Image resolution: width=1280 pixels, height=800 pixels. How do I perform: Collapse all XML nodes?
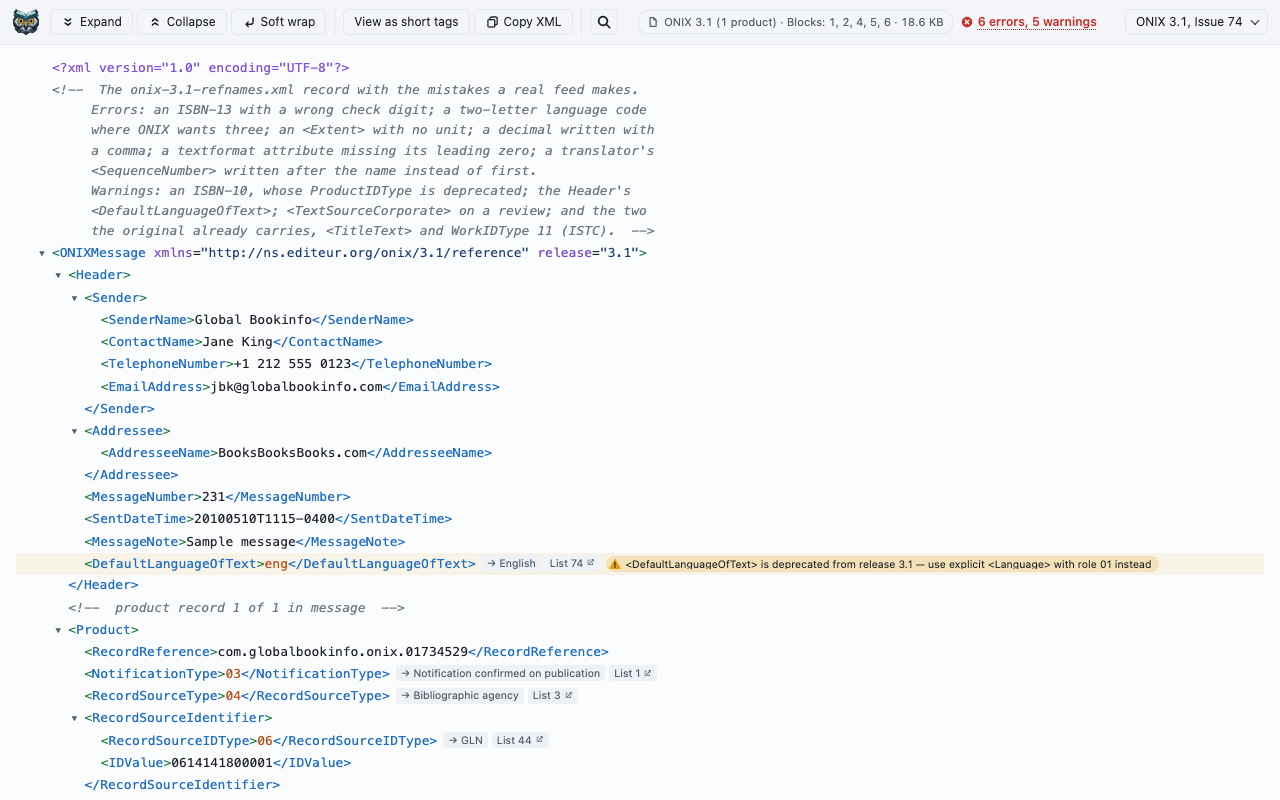pos(182,22)
